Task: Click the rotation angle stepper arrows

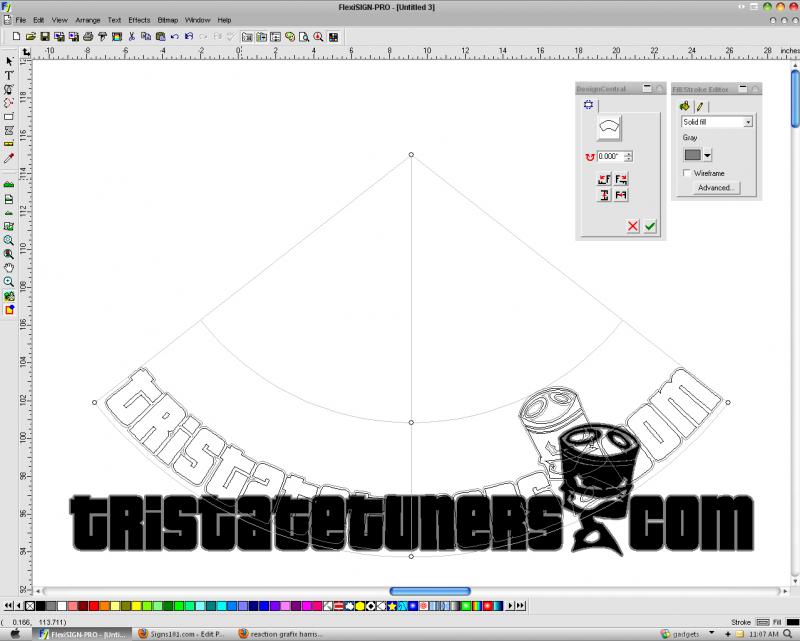Action: (628, 157)
